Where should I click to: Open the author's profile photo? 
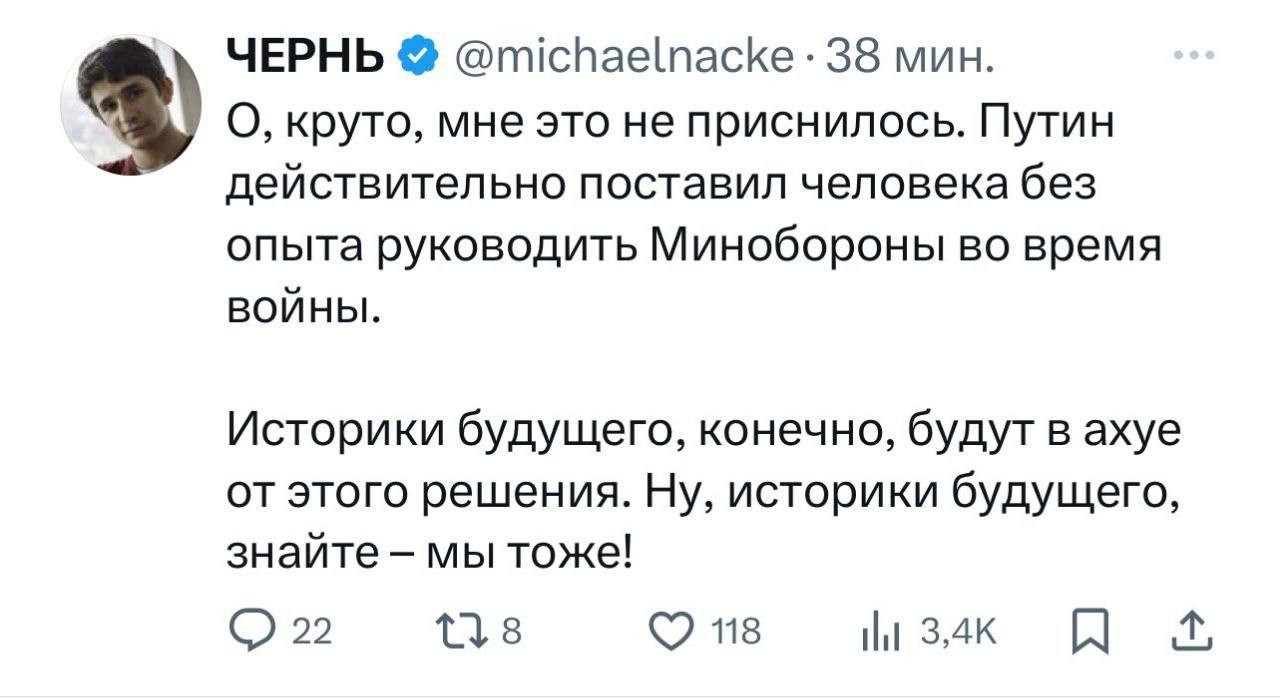(x=131, y=105)
